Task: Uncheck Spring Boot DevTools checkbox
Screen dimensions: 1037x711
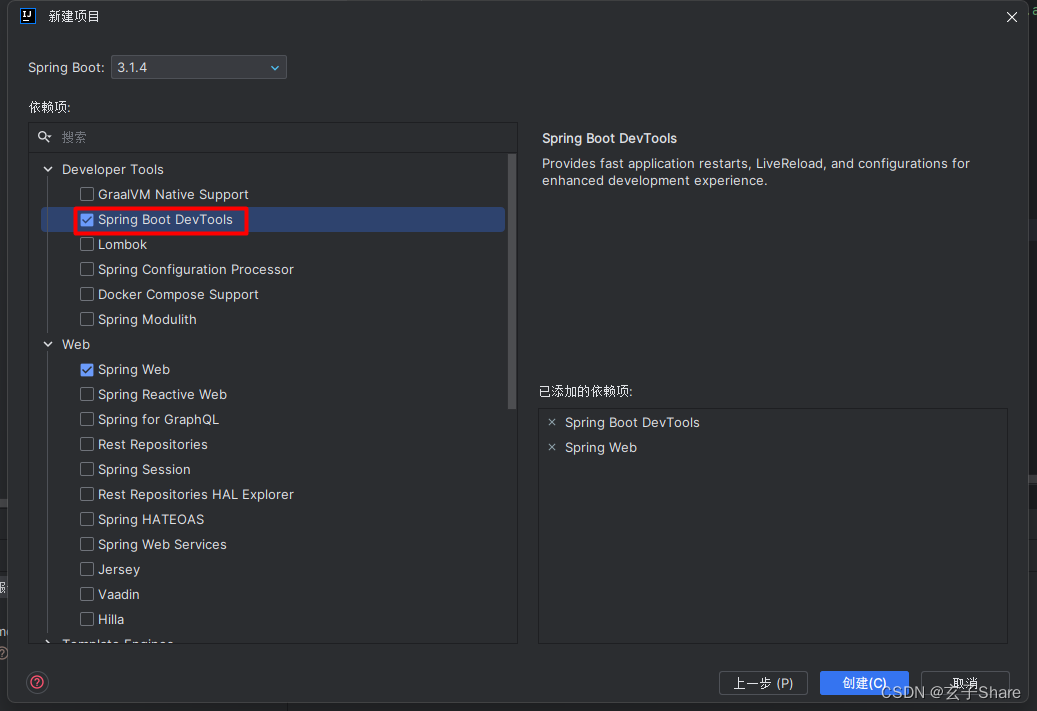Action: point(87,220)
